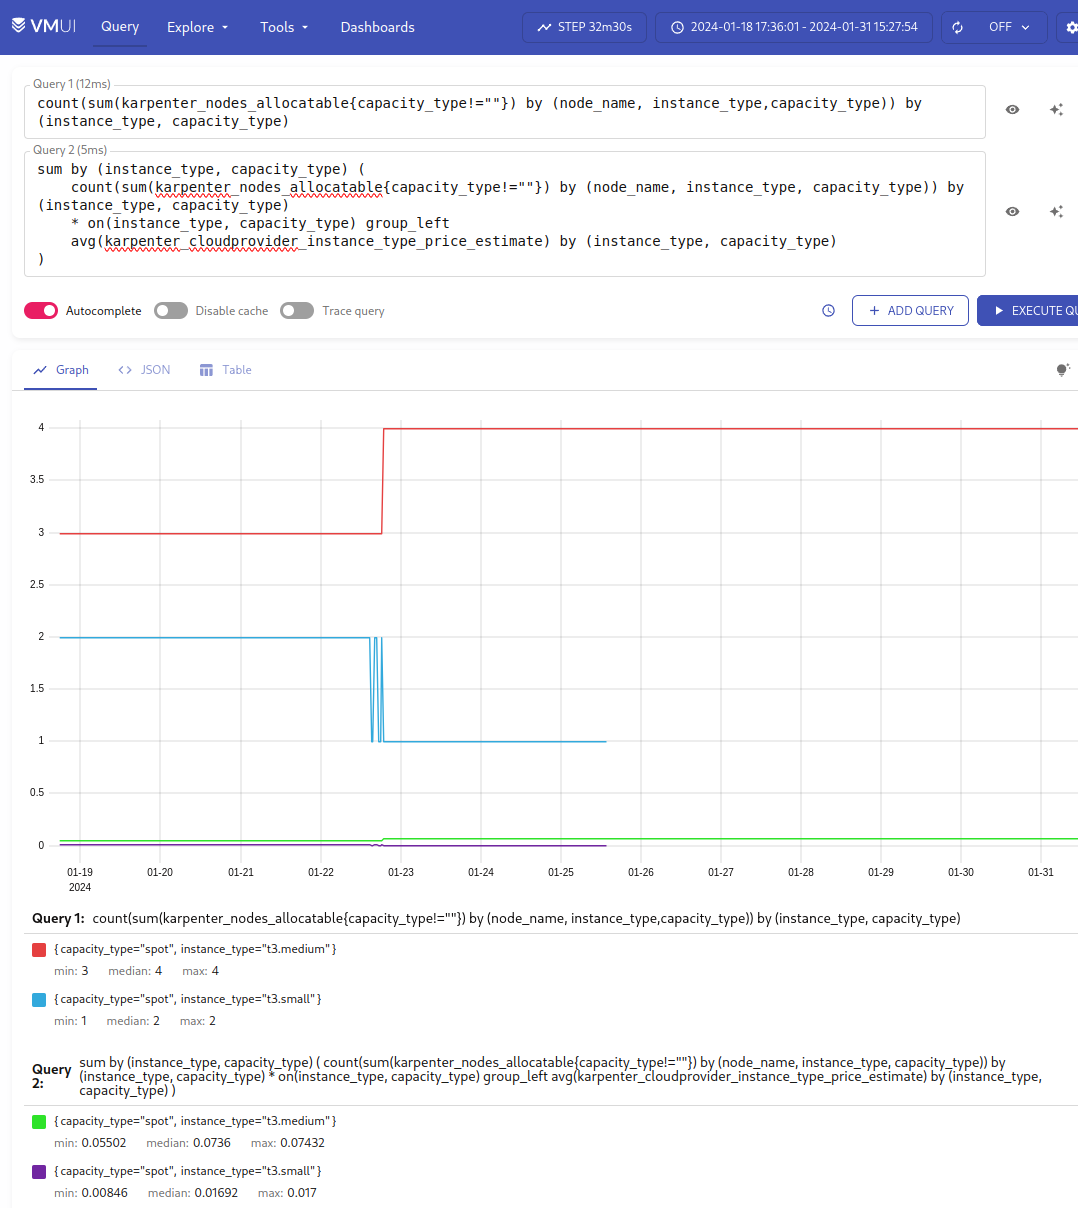Open the Tools dropdown menu
This screenshot has width=1078, height=1208.
(x=284, y=27)
